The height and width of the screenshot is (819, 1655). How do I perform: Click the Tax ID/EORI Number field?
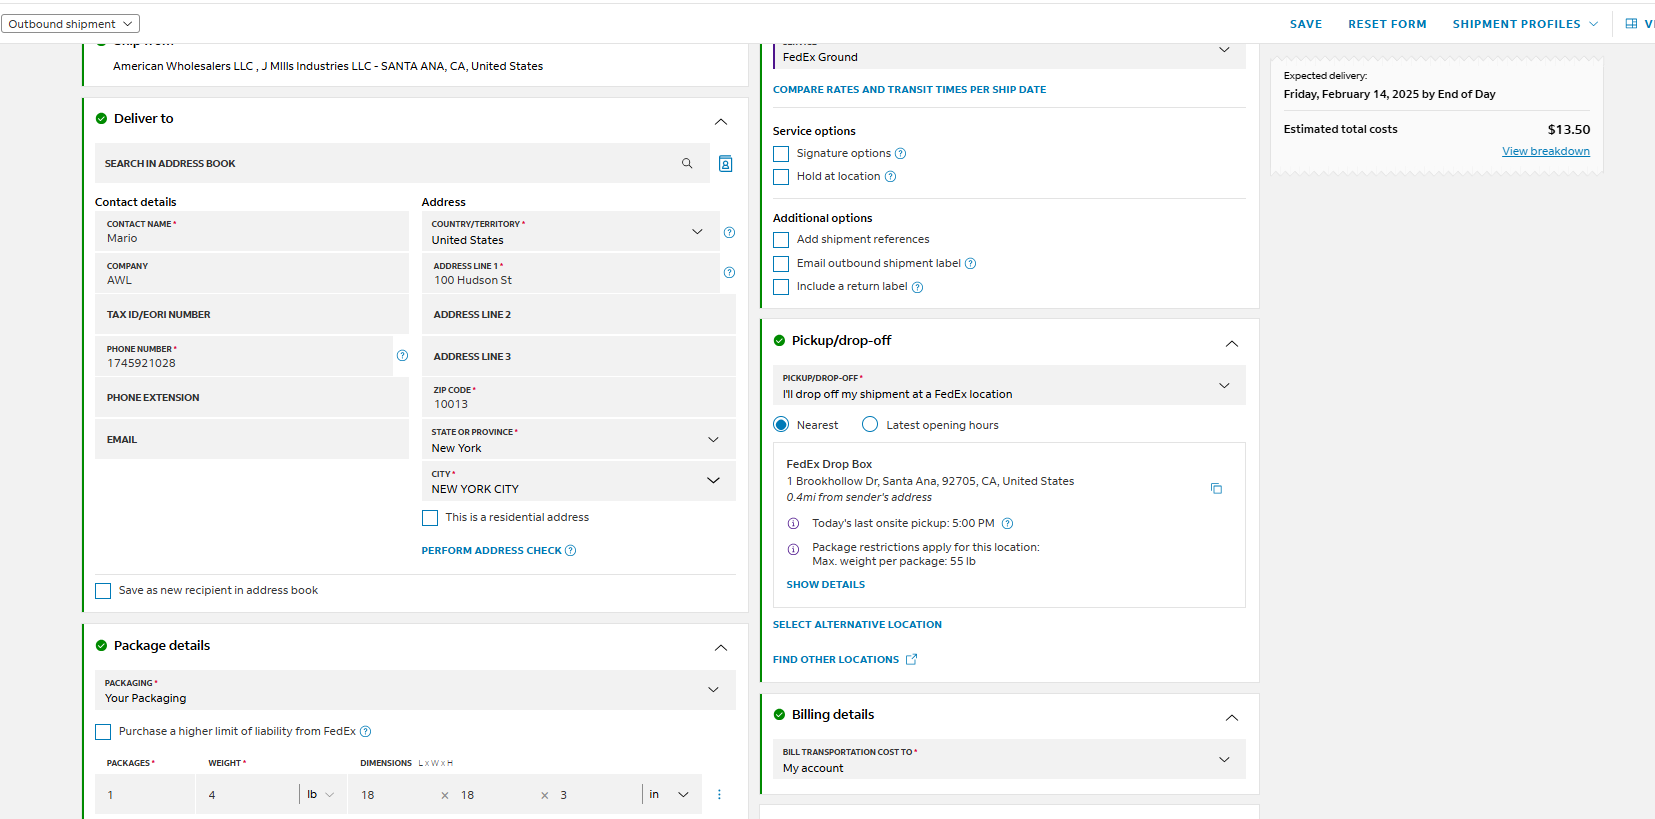pos(252,315)
